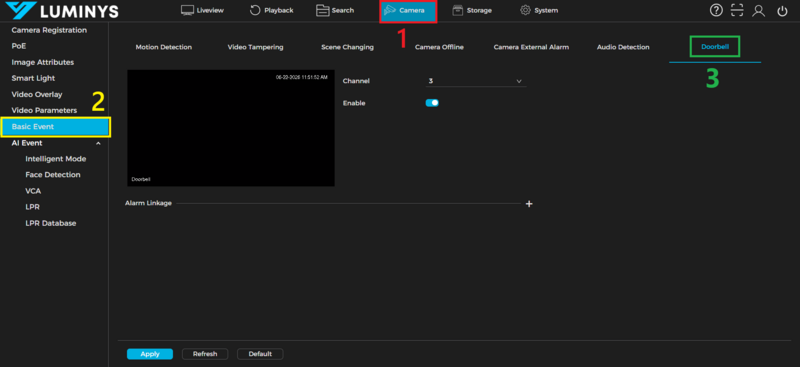This screenshot has width=800, height=367.
Task: Open the Liveview section
Action: coord(203,10)
